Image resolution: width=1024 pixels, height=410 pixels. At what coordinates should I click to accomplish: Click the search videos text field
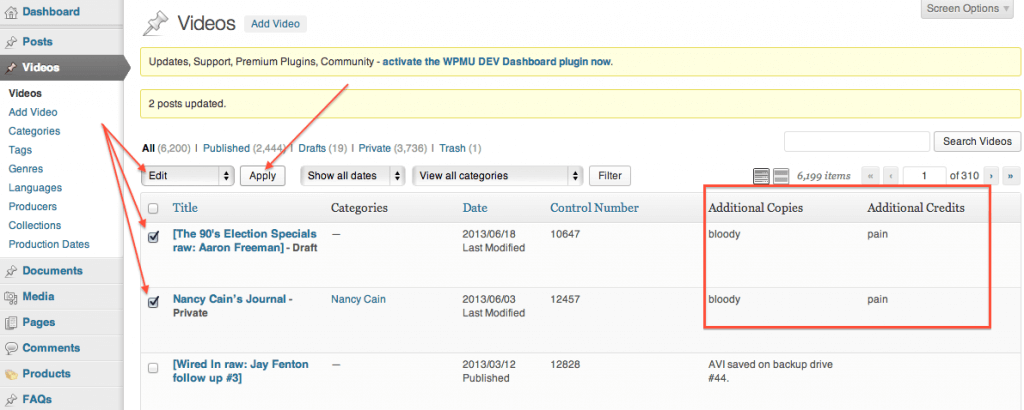coord(855,141)
